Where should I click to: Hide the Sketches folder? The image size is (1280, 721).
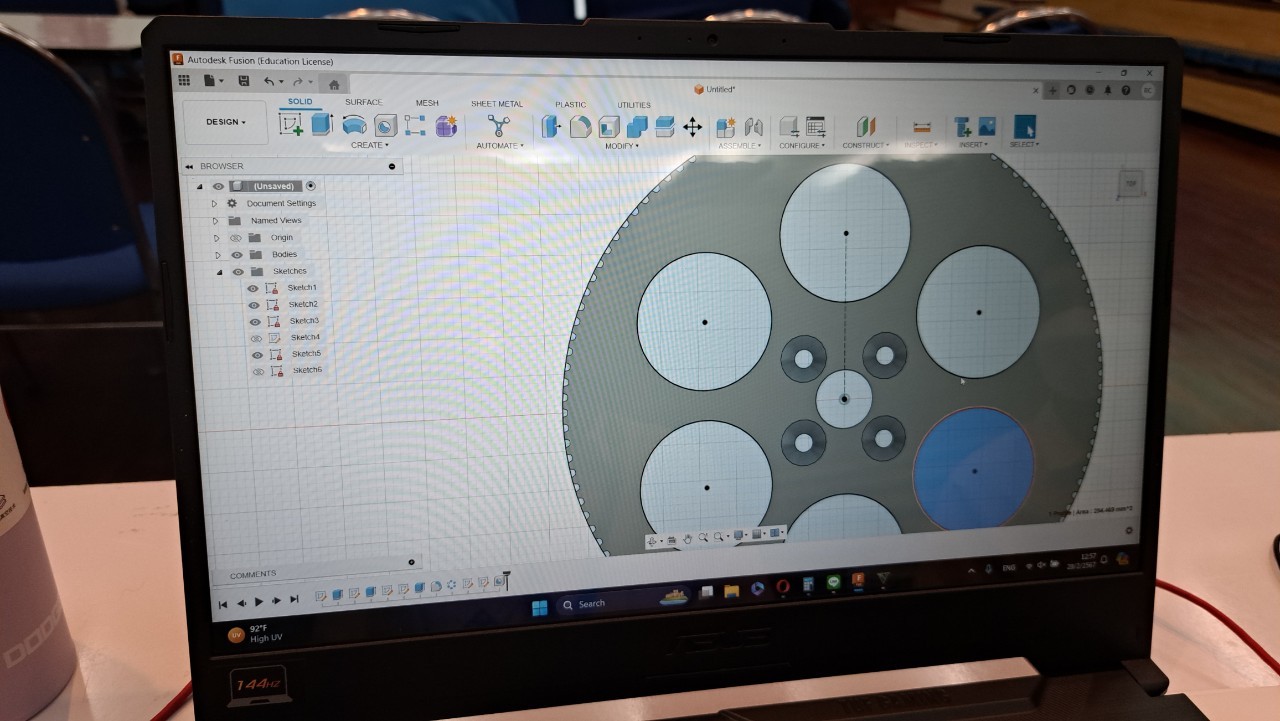pos(238,272)
